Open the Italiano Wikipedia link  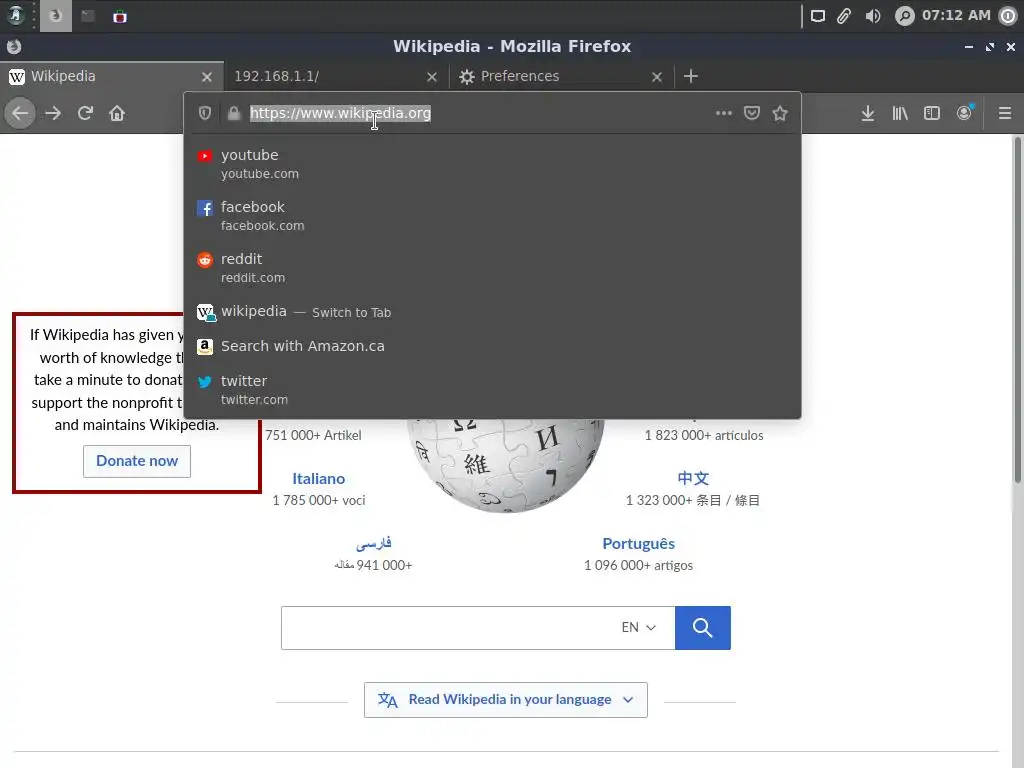(318, 479)
